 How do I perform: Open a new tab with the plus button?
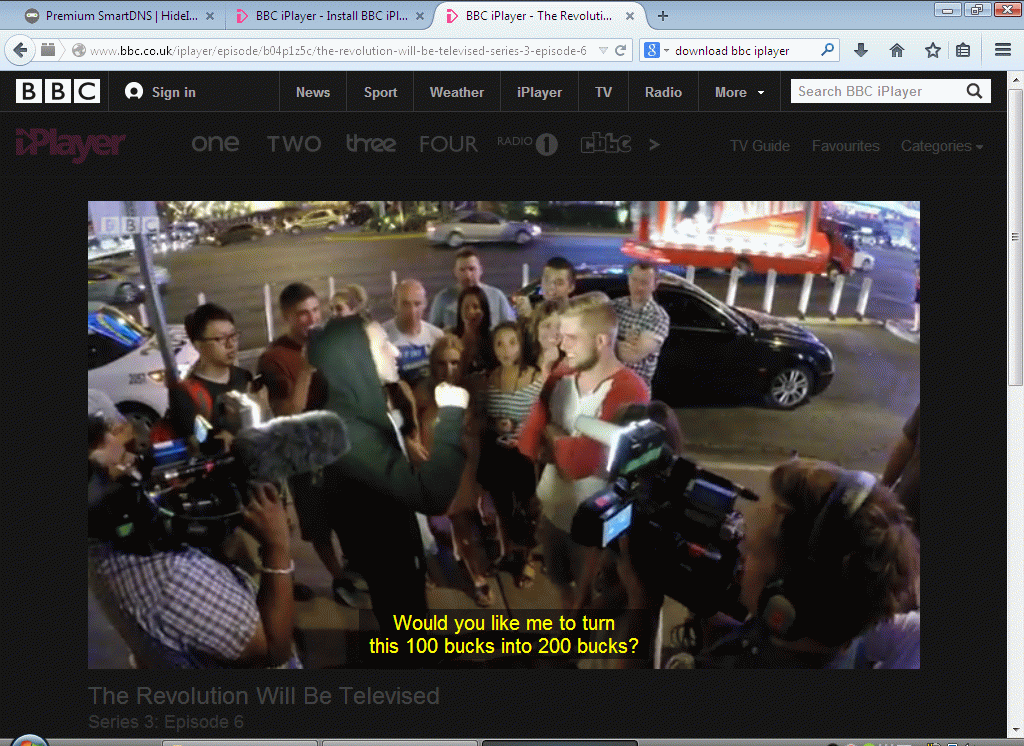coord(662,16)
